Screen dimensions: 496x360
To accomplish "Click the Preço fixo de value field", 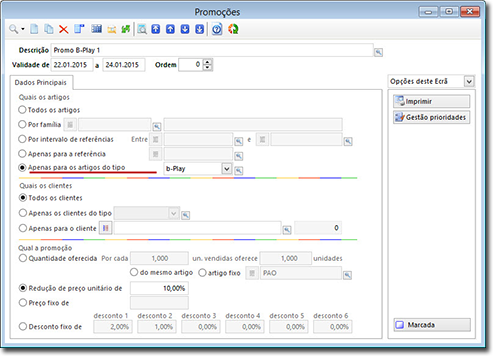I will pyautogui.click(x=159, y=303).
